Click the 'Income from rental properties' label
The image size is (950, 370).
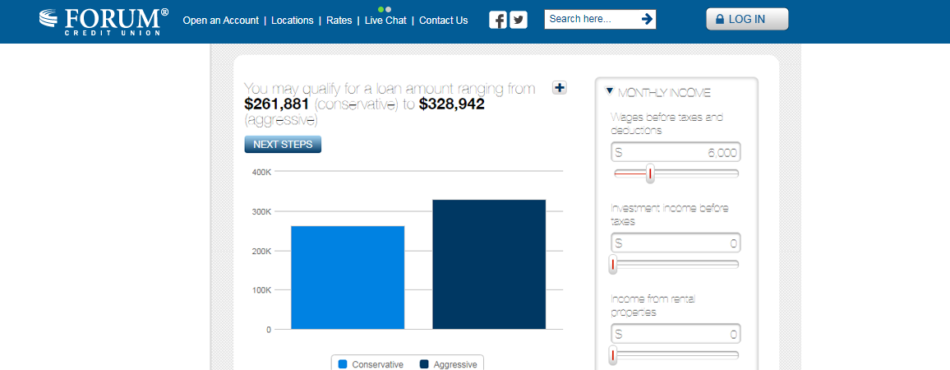click(654, 305)
